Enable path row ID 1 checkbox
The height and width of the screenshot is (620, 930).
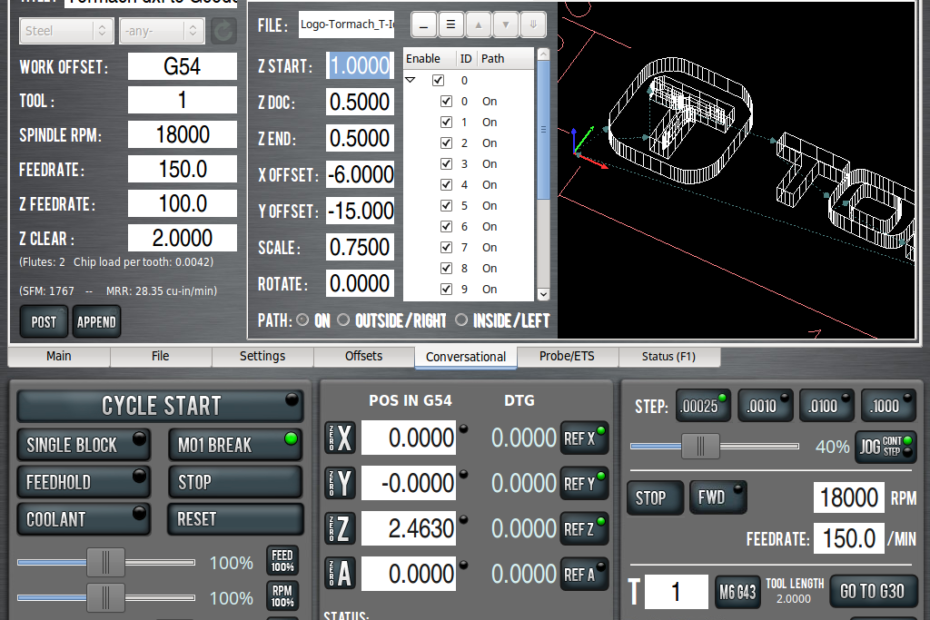(x=446, y=122)
